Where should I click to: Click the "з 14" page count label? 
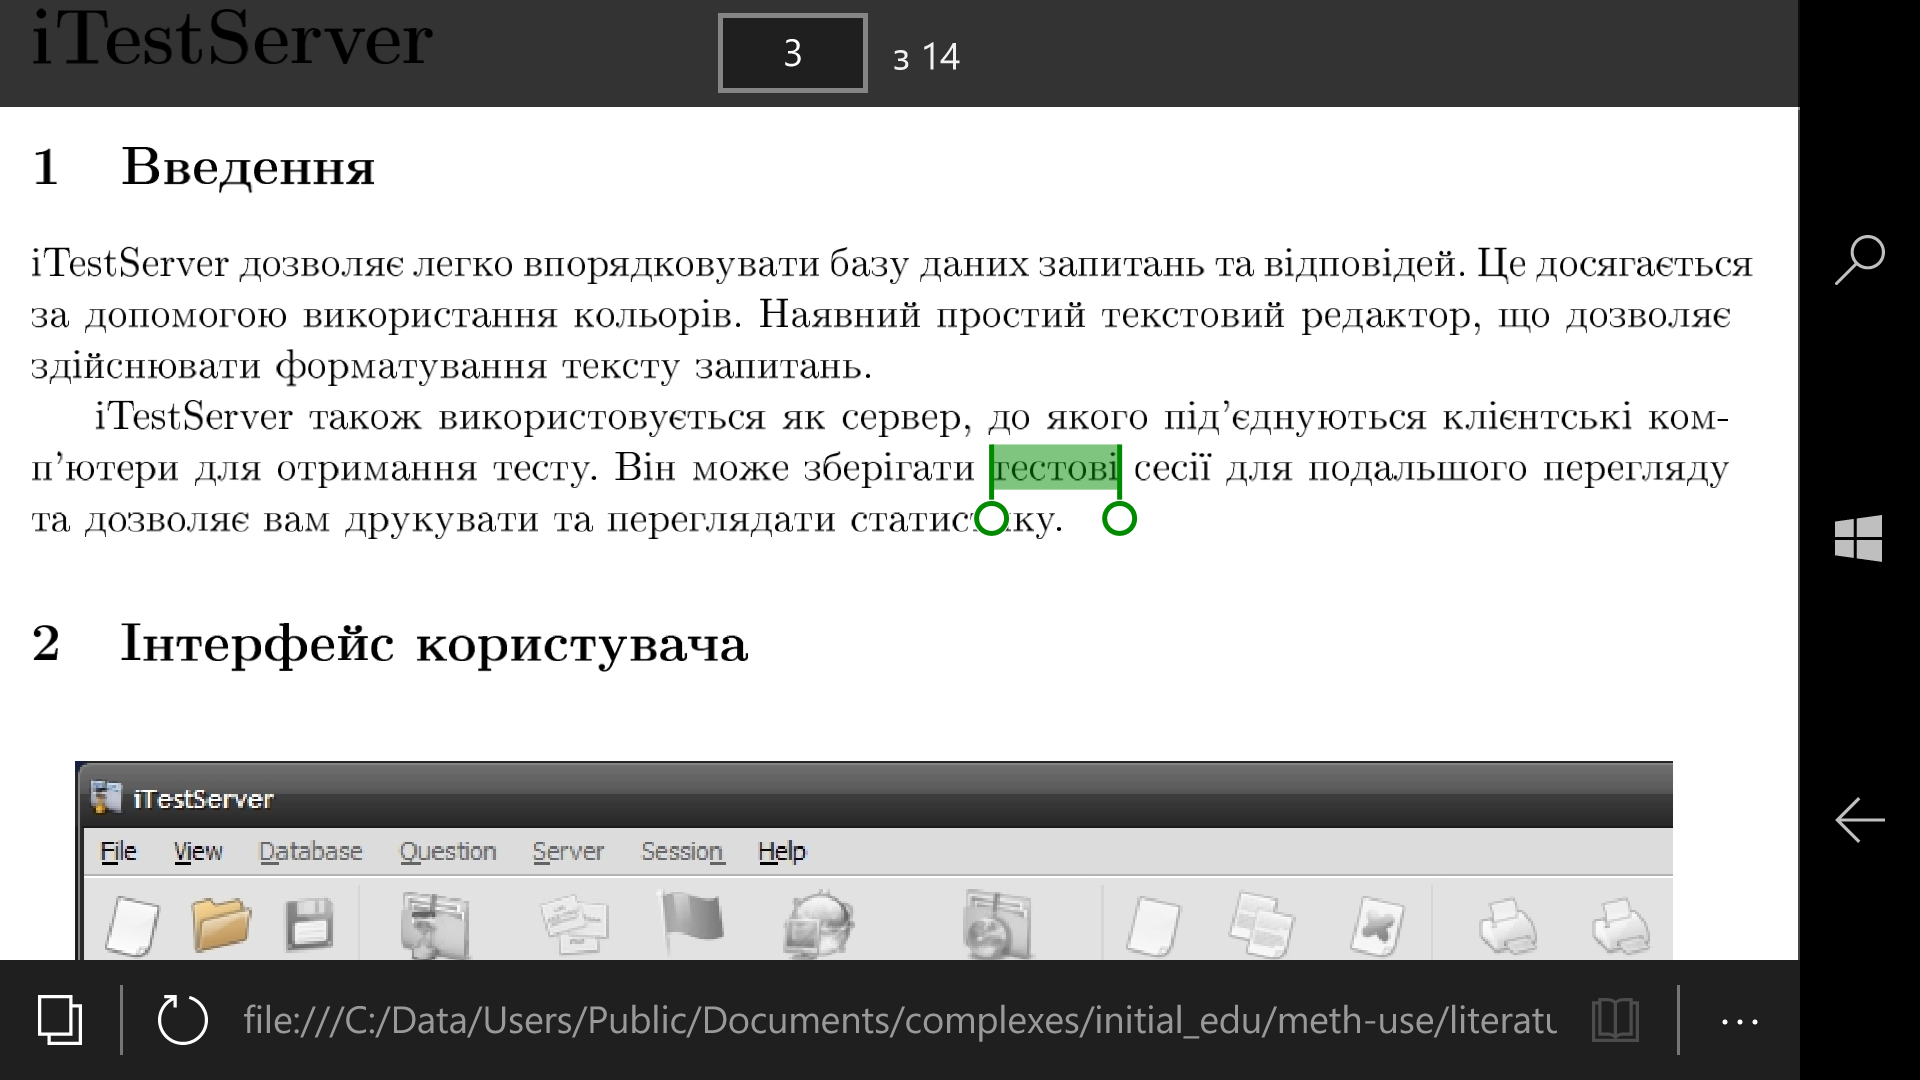[x=926, y=57]
